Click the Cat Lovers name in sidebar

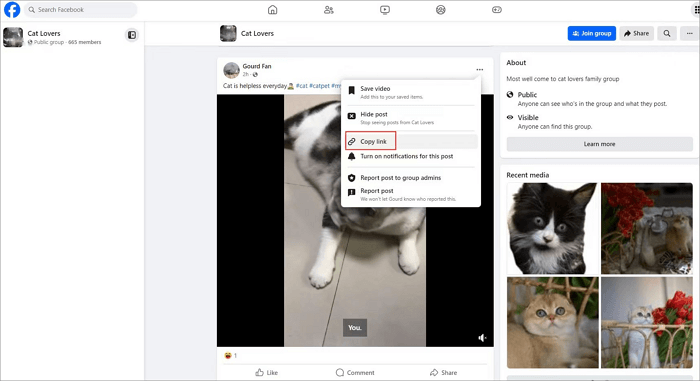click(44, 33)
